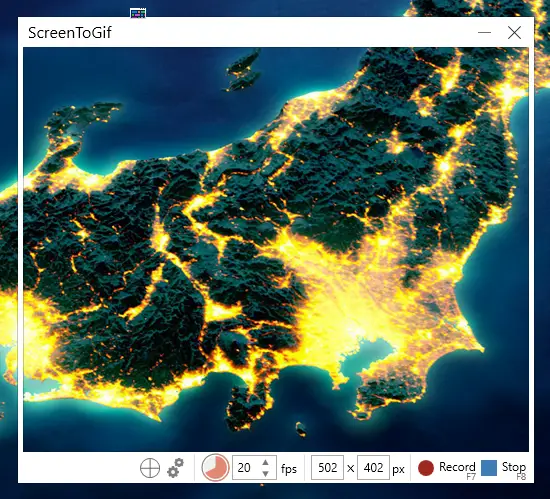This screenshot has height=499, width=550.
Task: Click the small app icon above the window
Action: (138, 13)
